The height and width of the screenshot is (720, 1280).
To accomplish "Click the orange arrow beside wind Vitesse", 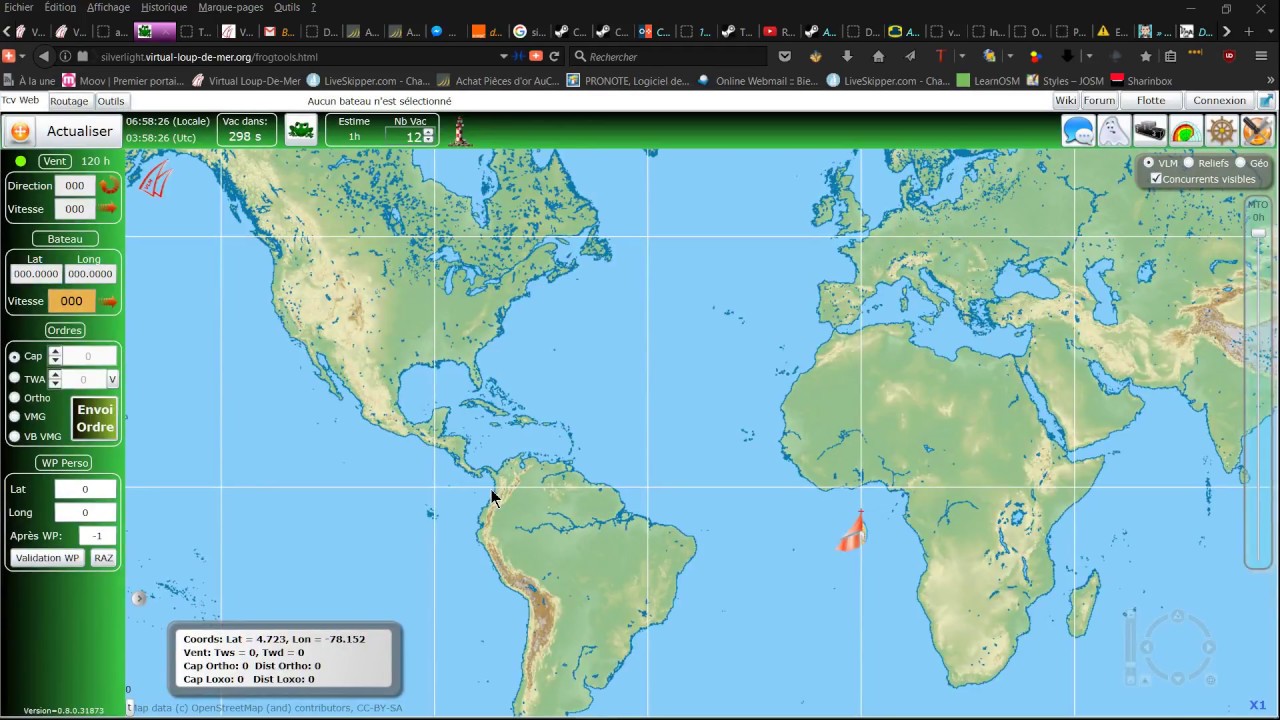I will pyautogui.click(x=108, y=209).
